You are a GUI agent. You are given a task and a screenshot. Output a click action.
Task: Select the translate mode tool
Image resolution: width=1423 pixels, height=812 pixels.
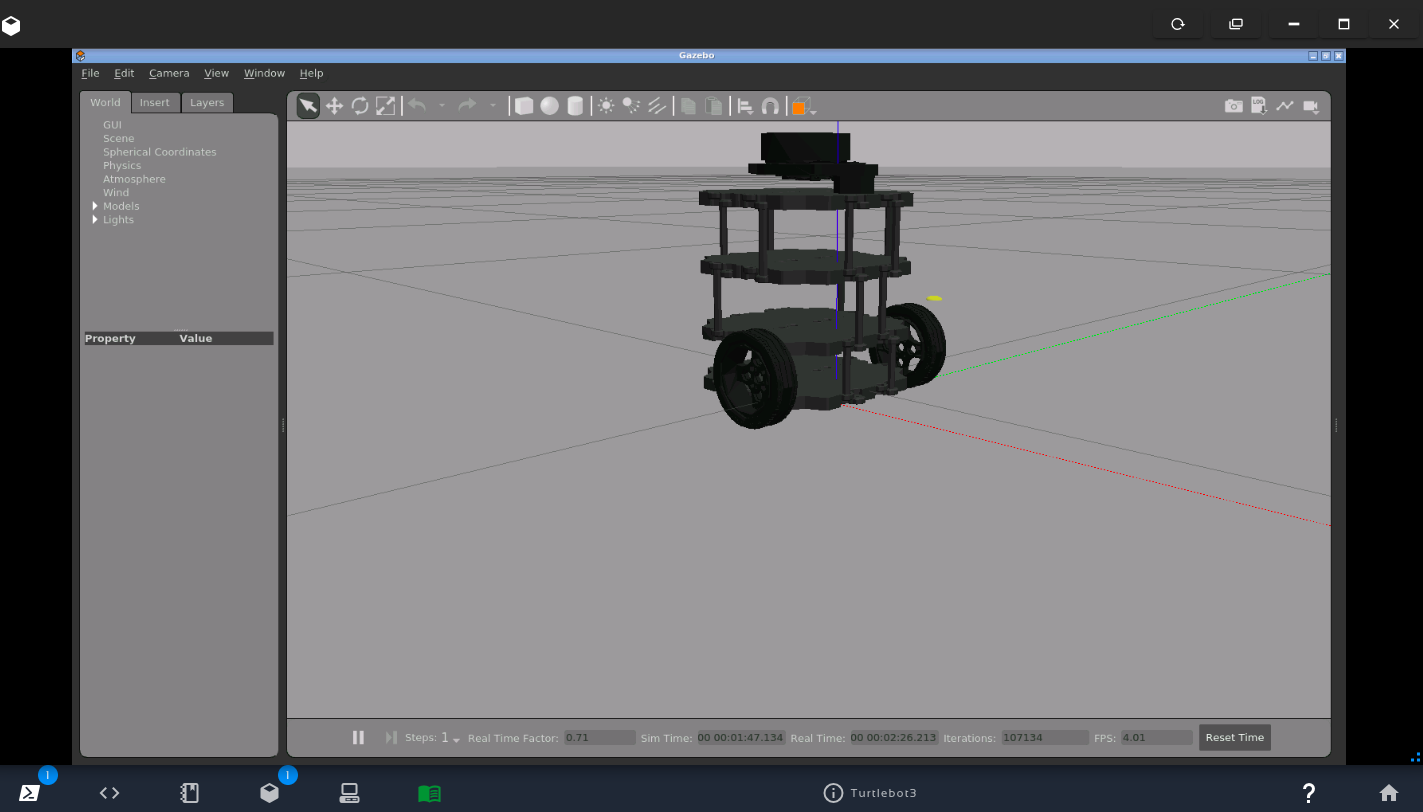[334, 105]
